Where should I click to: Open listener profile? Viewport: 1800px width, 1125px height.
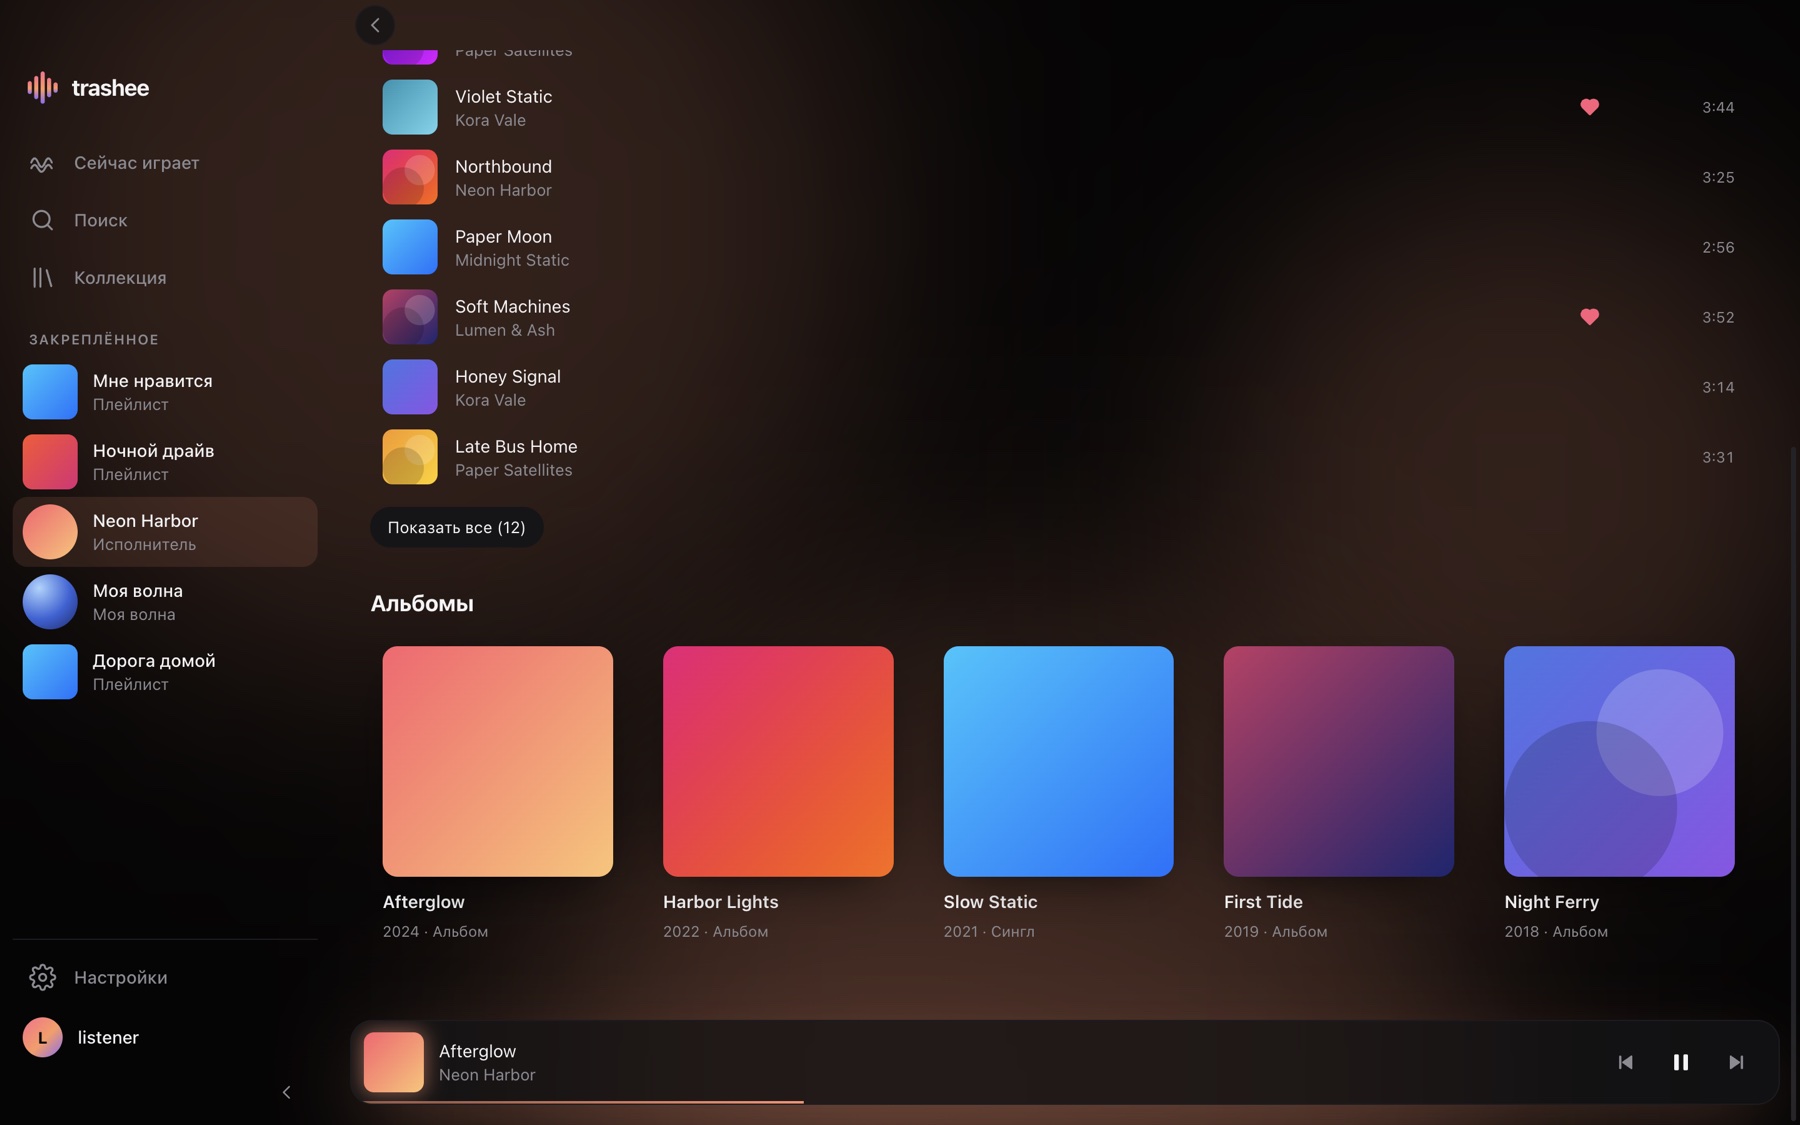click(x=165, y=1037)
